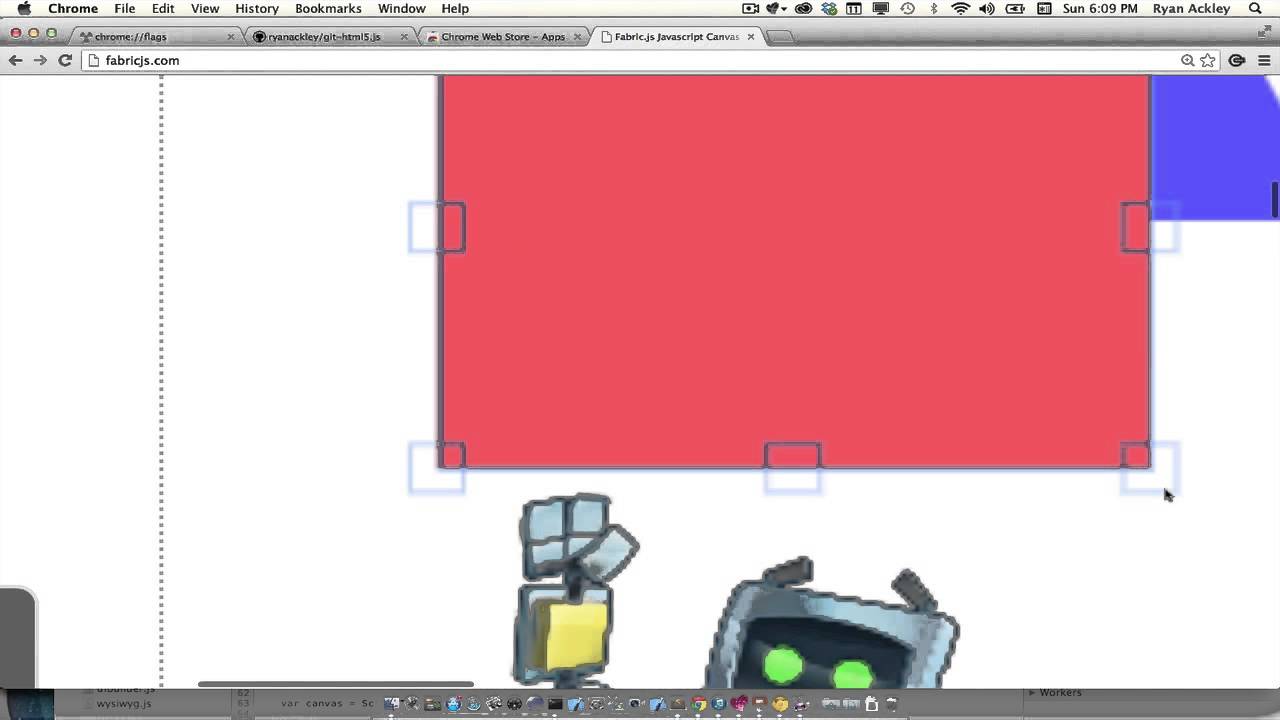1280x720 pixels.
Task: Click the date and time Sun 6:09 PM
Action: pos(1100,8)
